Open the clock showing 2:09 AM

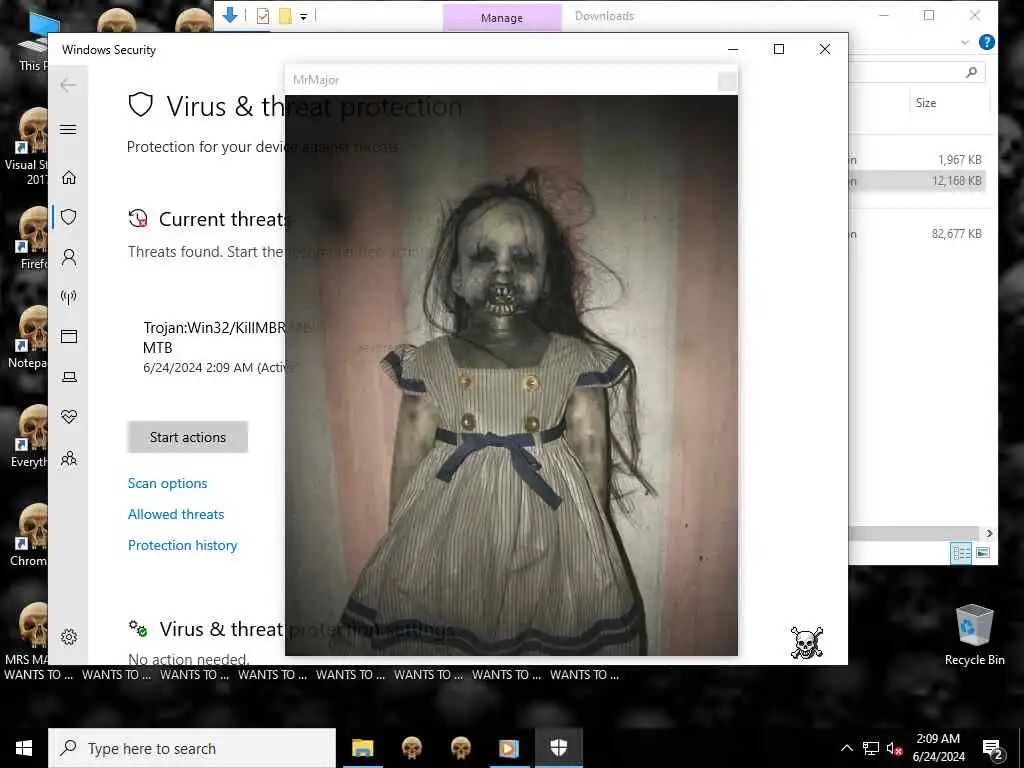[x=938, y=748]
